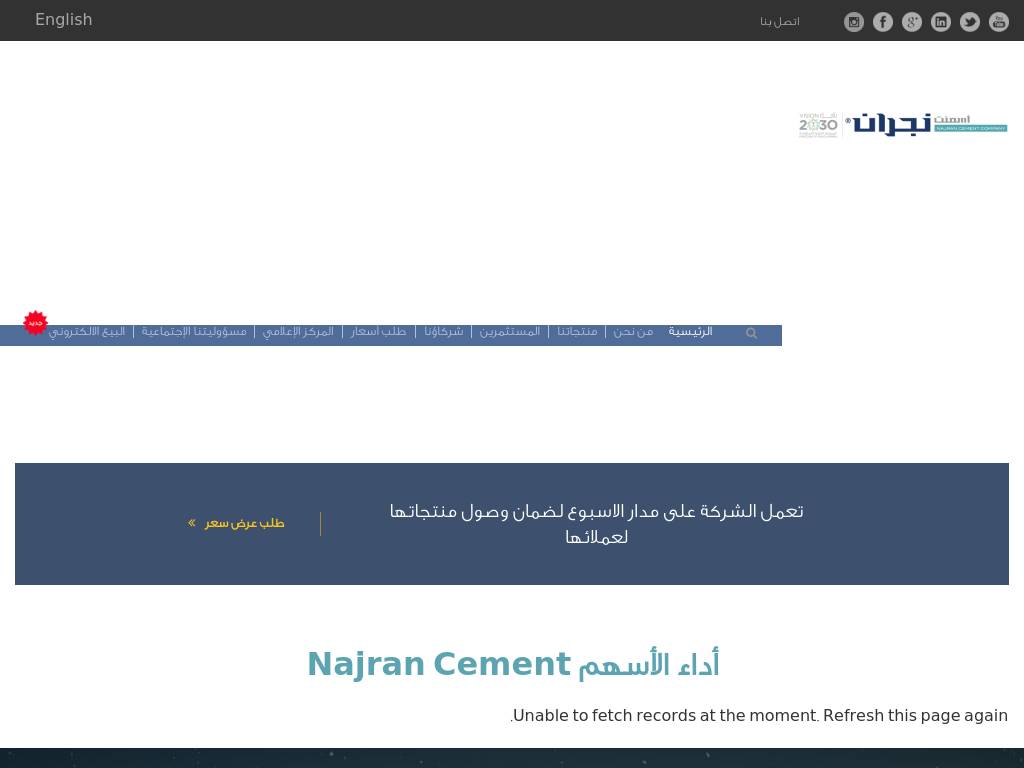Open the Facebook social icon
The height and width of the screenshot is (768, 1024).
point(883,22)
